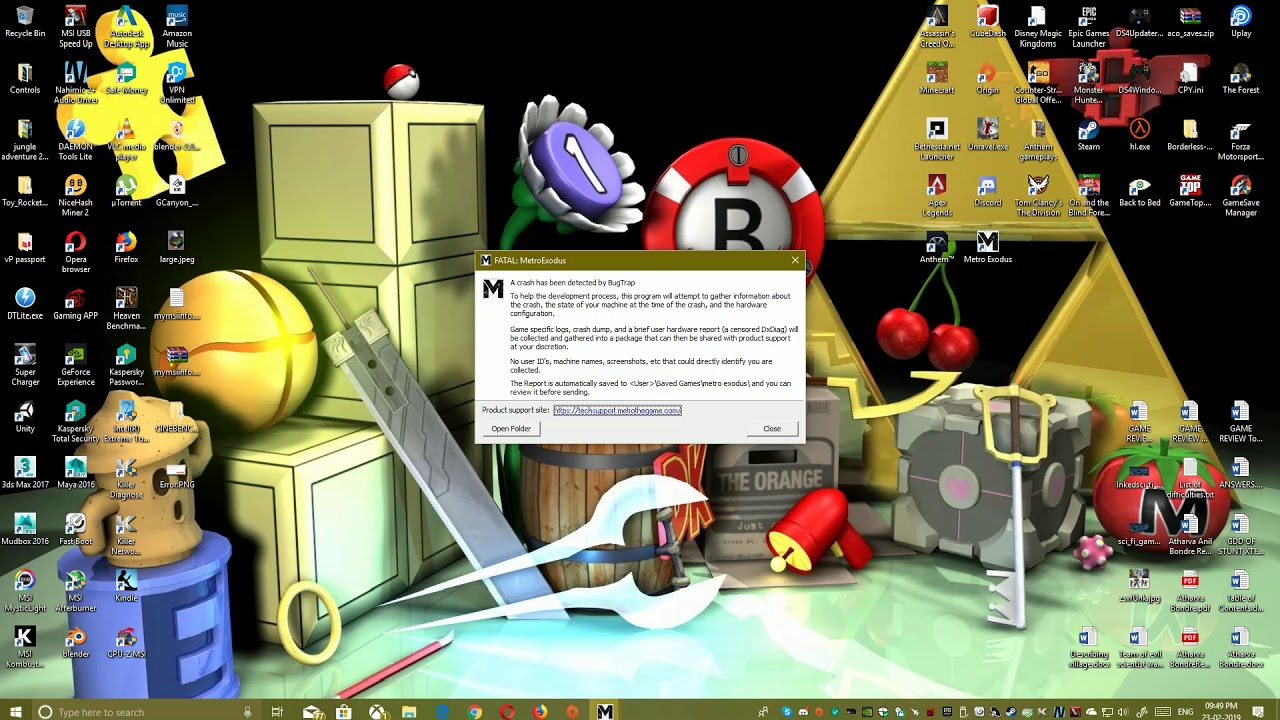
Task: Open the Back to Bed shortcut
Action: (x=1139, y=191)
